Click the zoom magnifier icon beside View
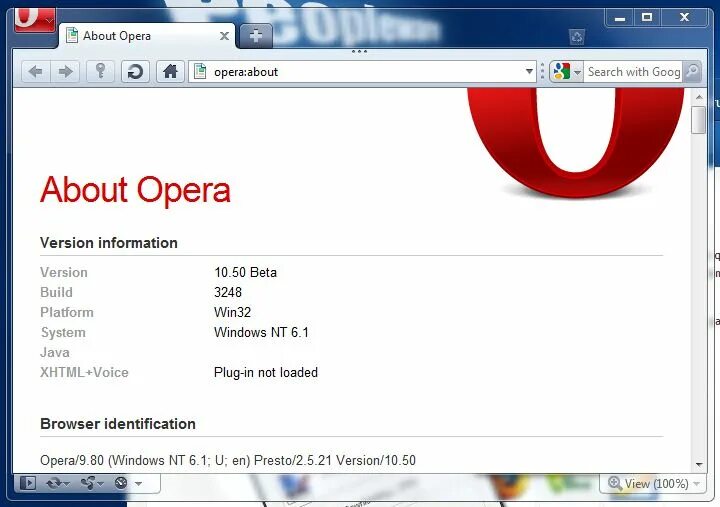 tap(615, 483)
